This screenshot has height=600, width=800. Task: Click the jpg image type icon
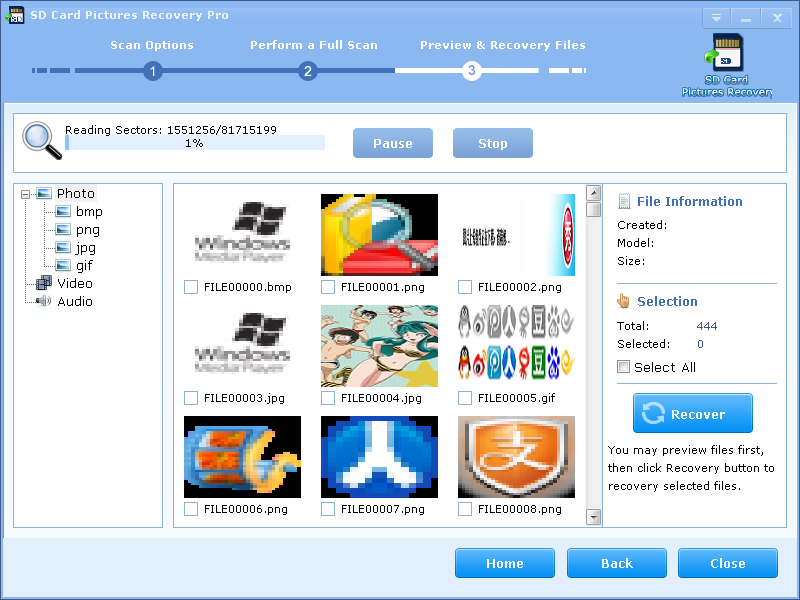63,247
